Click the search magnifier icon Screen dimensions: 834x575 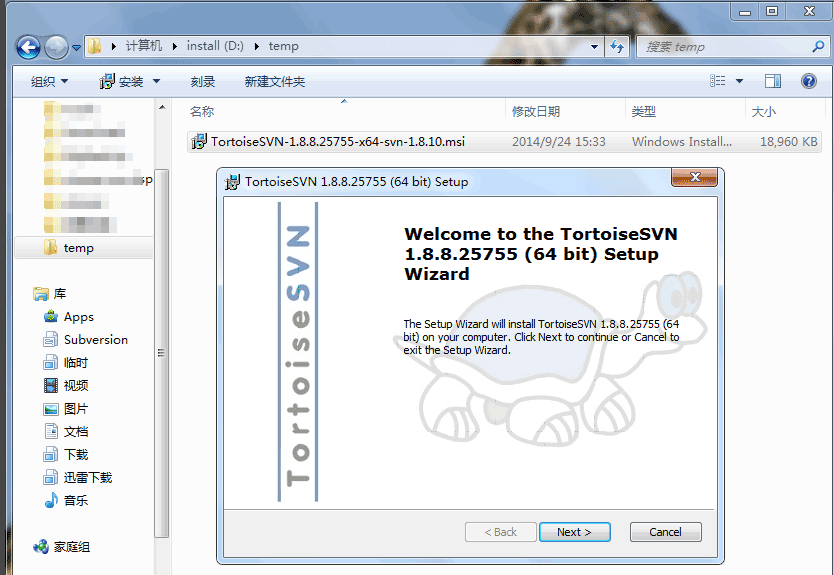click(819, 47)
